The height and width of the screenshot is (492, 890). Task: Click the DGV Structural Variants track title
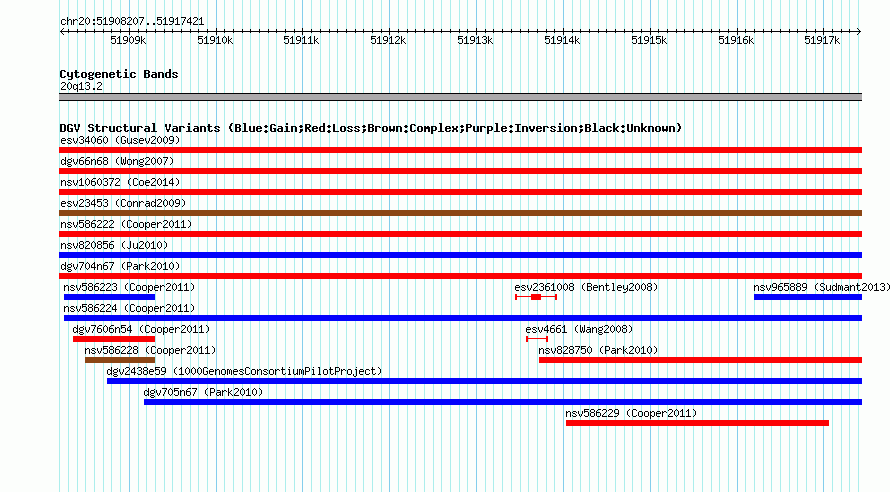(x=371, y=128)
